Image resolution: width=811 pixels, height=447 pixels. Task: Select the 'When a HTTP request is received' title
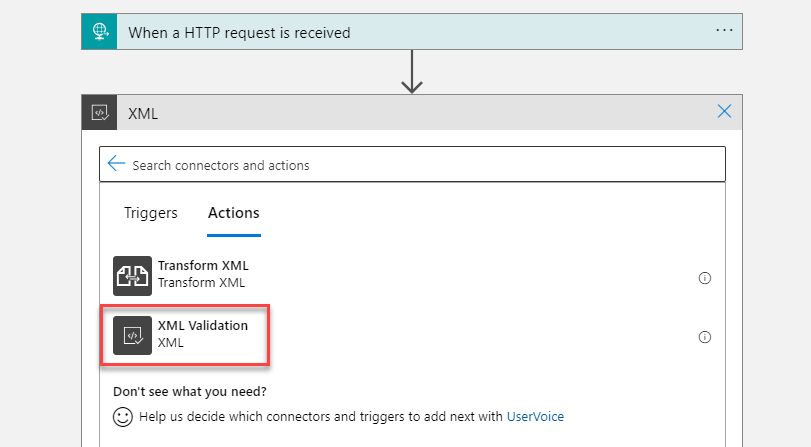(239, 33)
